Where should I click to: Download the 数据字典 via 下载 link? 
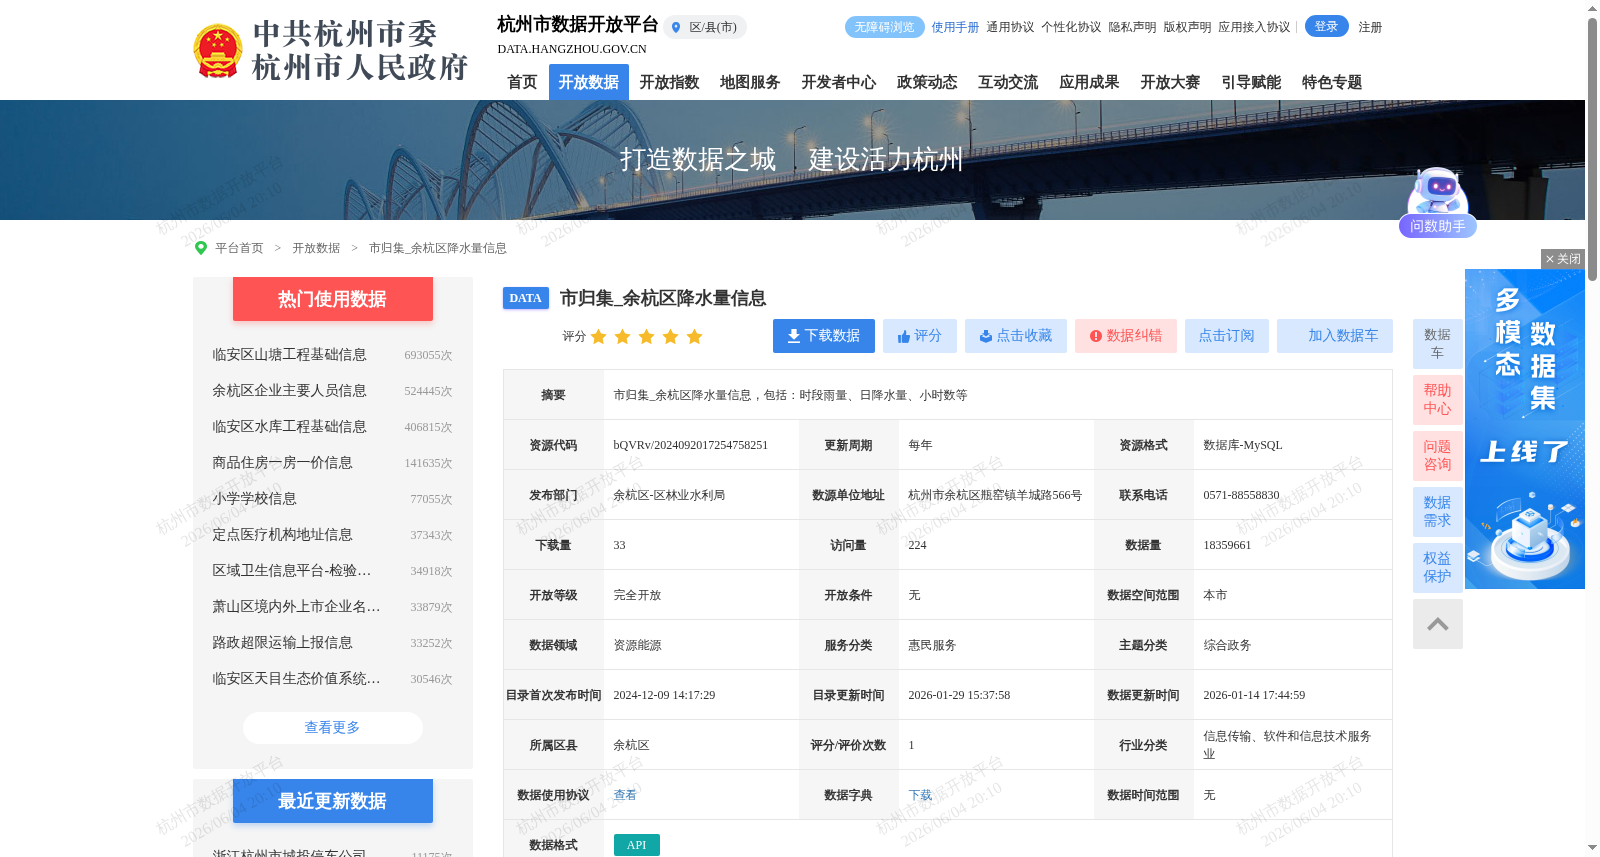[920, 795]
